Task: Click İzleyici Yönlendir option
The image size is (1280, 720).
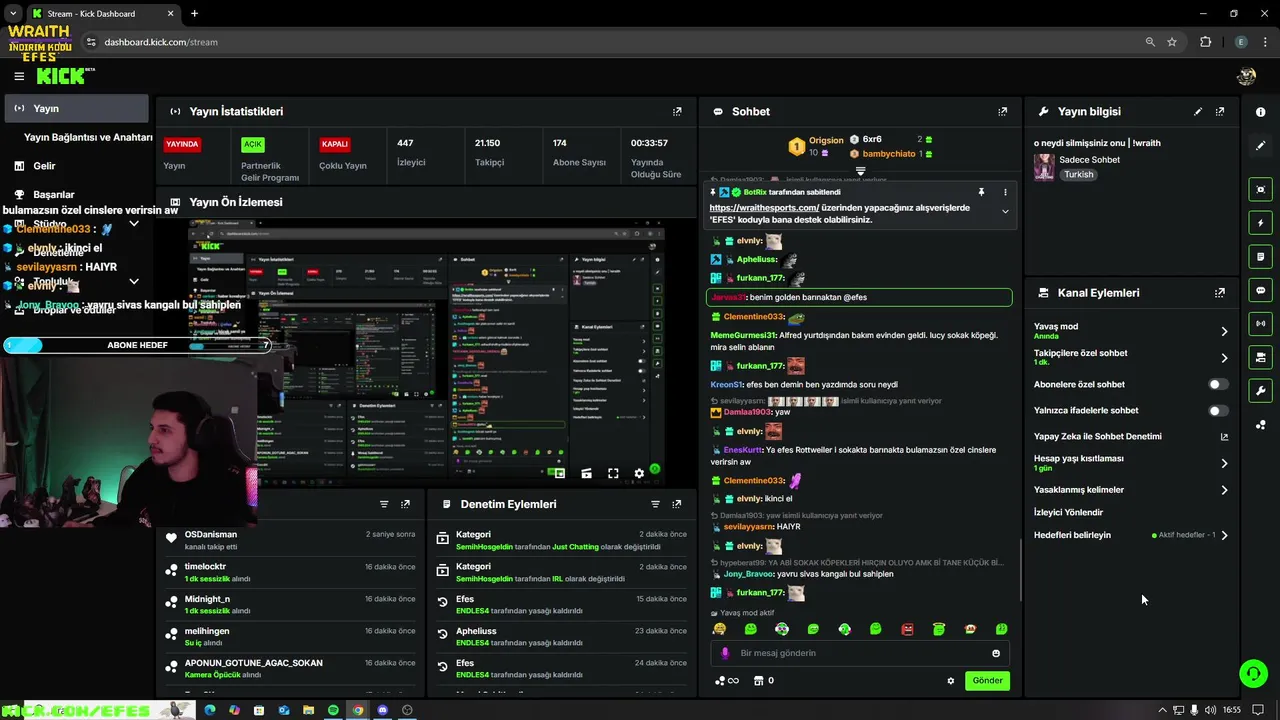Action: (x=1068, y=512)
